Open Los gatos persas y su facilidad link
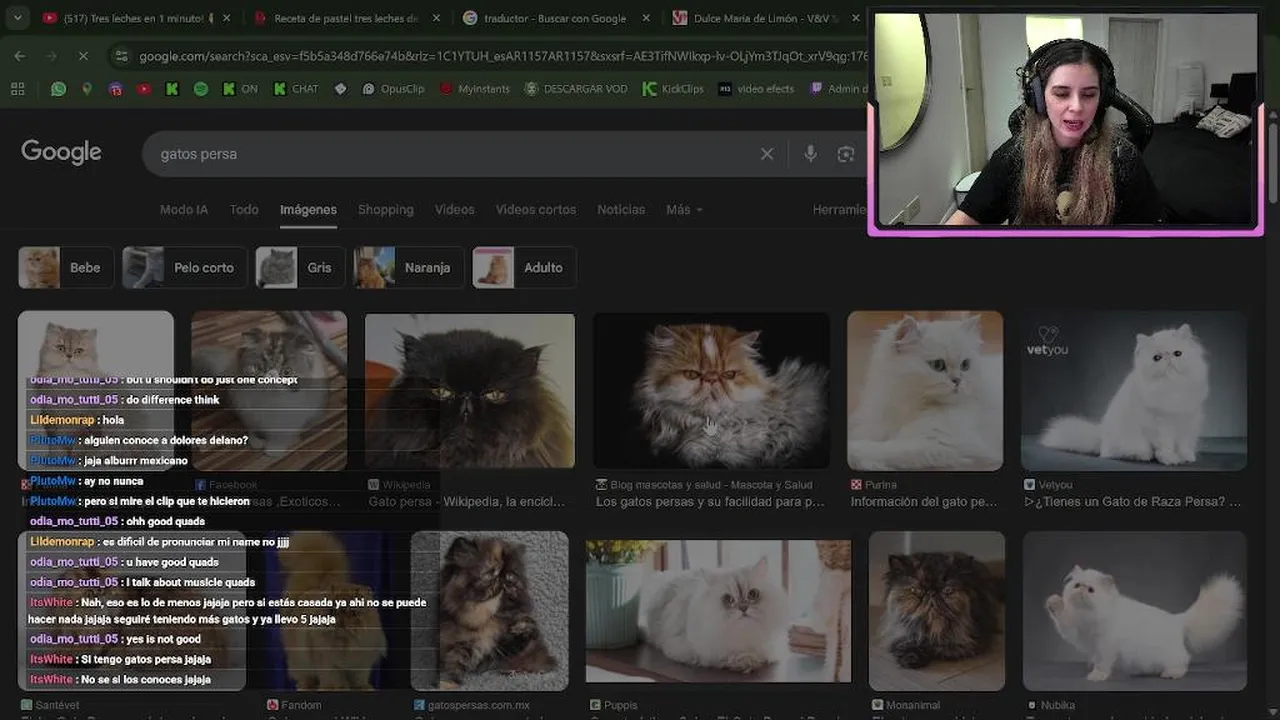The height and width of the screenshot is (720, 1280). 710,502
